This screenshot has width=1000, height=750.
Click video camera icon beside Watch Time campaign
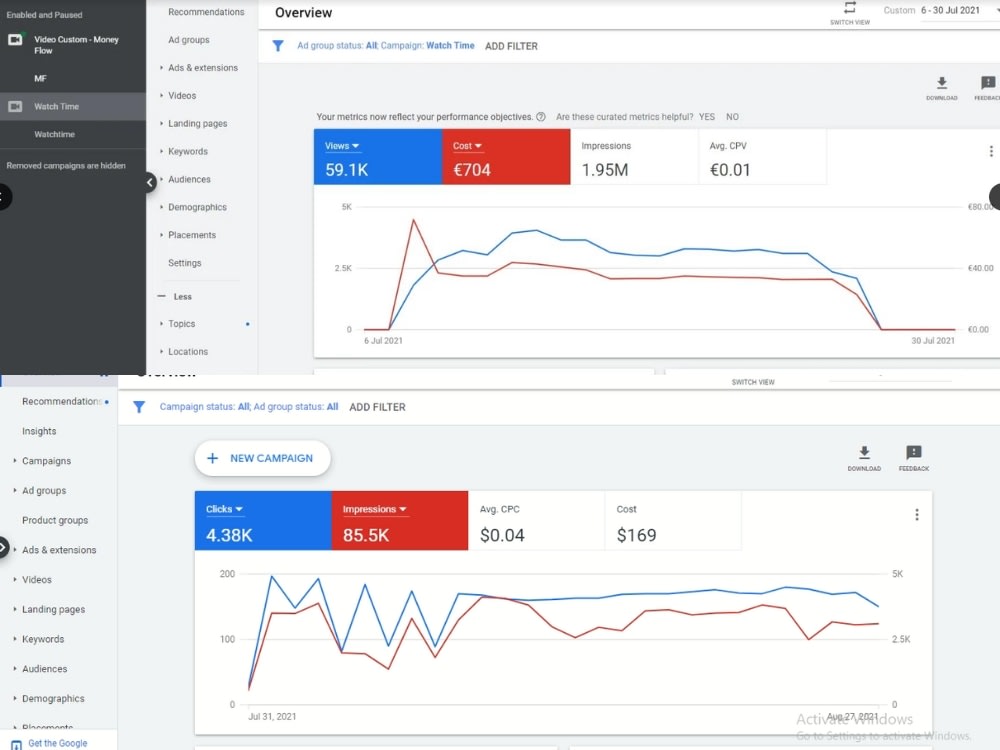coord(15,107)
